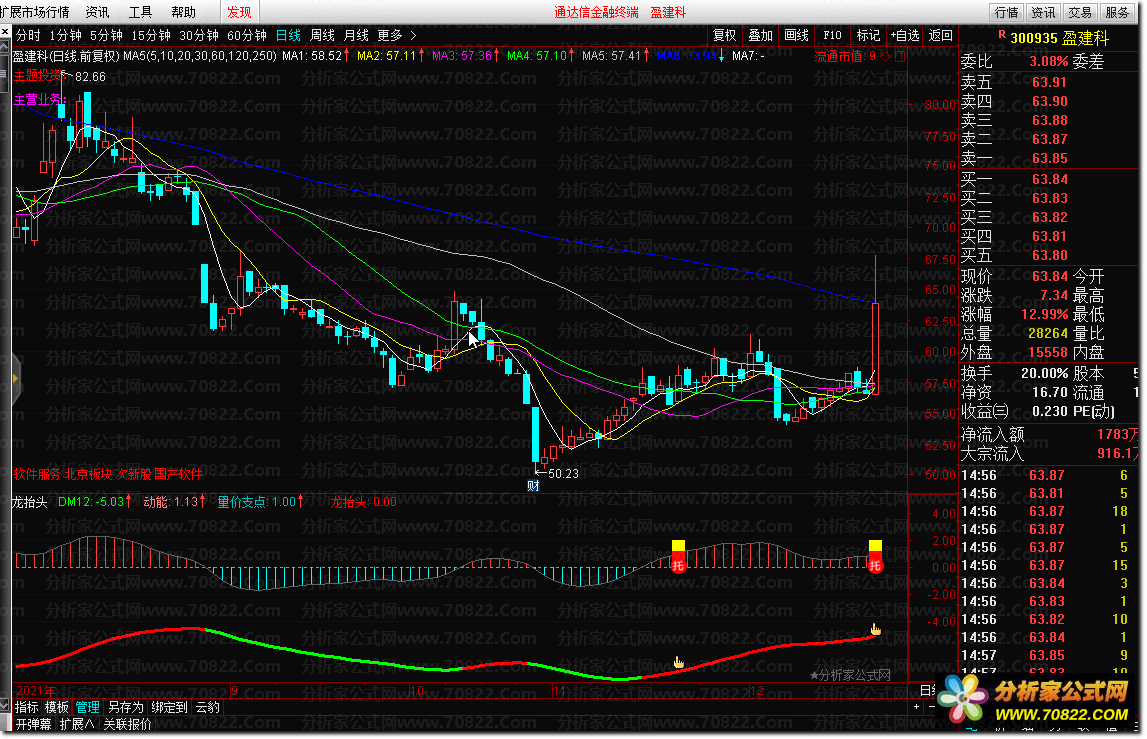The image size is (1147, 739).
Task: Click the 画线 drawing tool button
Action: [x=797, y=35]
